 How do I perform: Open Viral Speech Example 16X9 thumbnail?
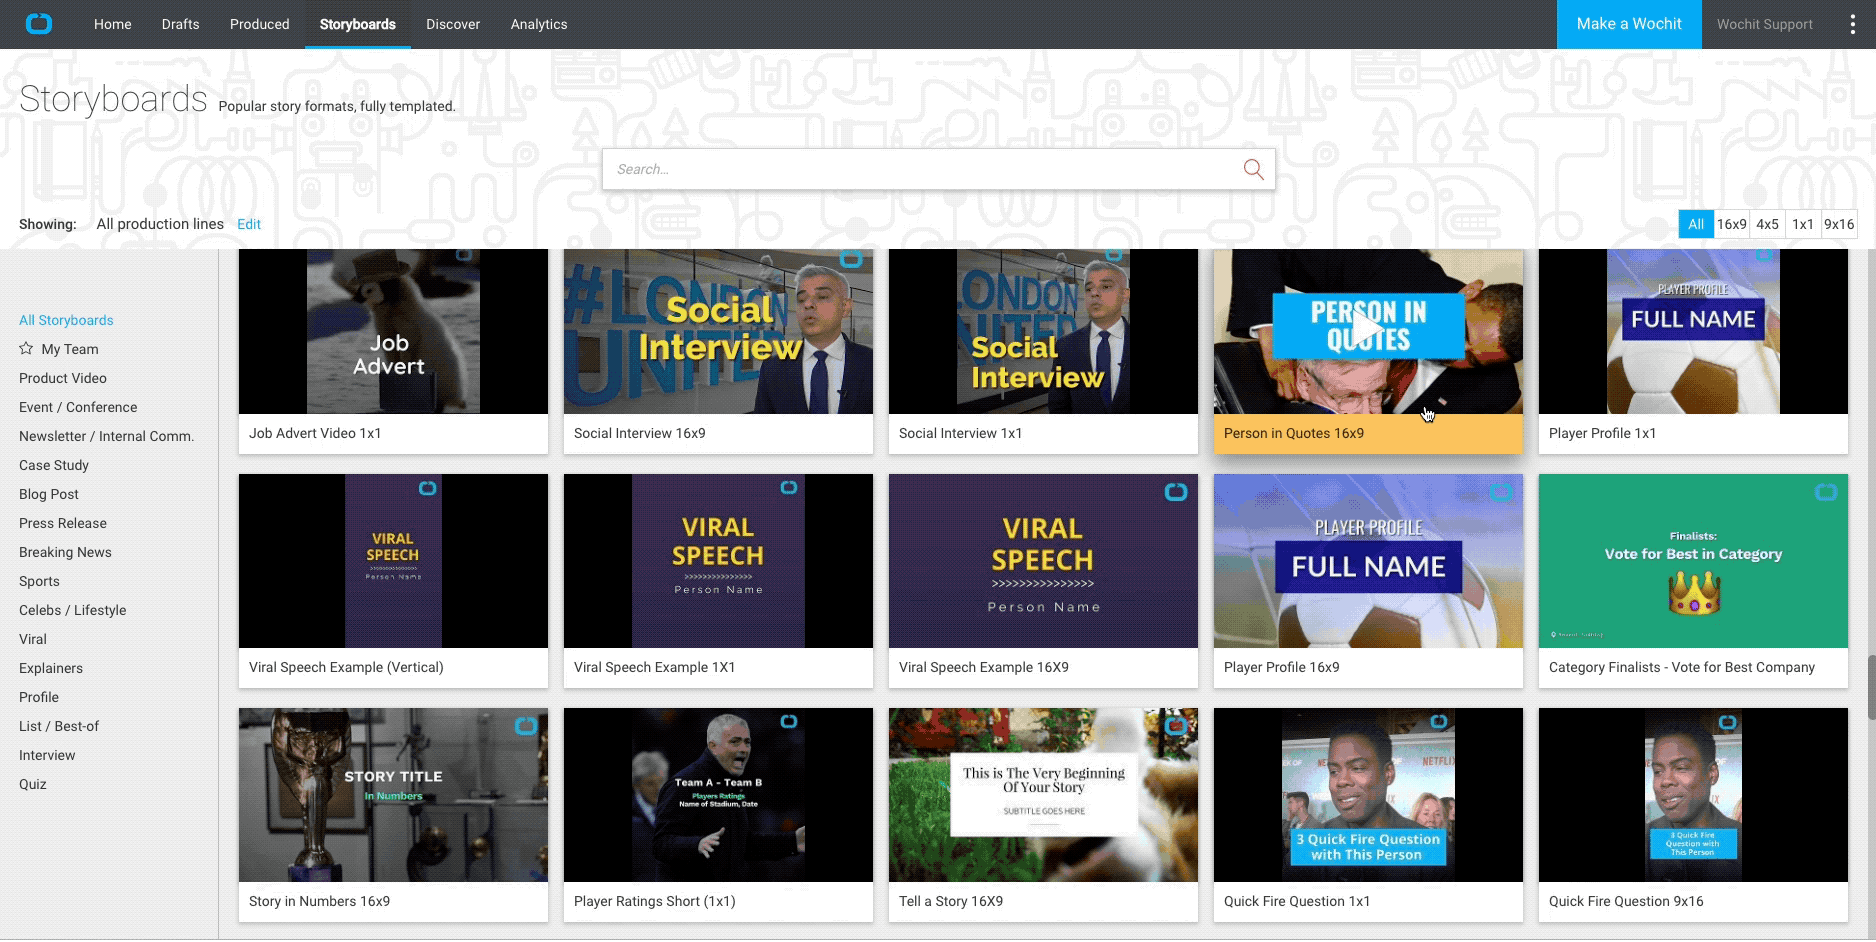pos(1043,561)
